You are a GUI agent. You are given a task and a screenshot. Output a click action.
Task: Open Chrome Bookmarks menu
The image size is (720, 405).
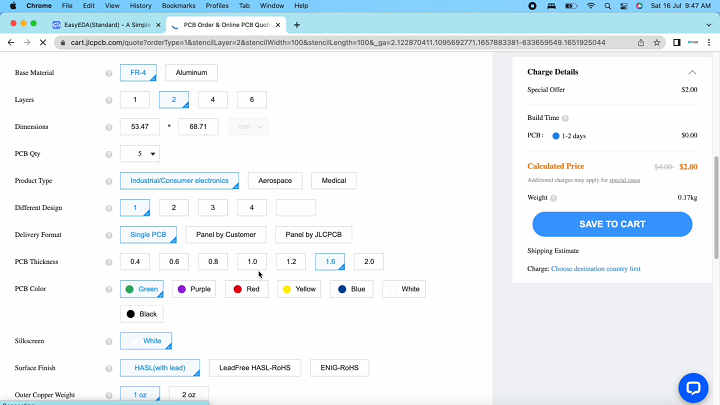179,6
